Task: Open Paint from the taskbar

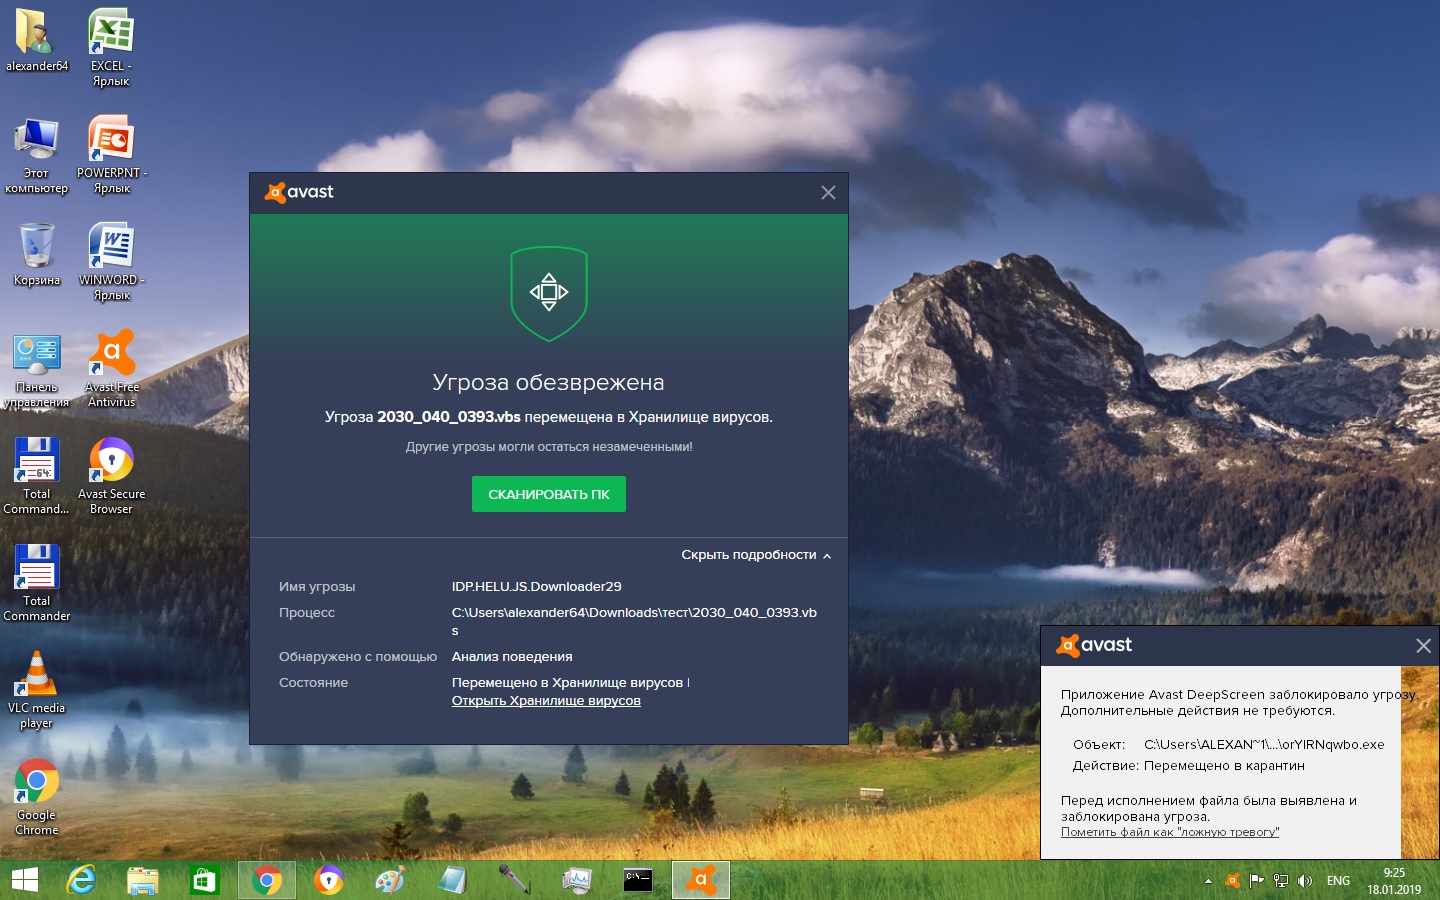Action: [391, 880]
